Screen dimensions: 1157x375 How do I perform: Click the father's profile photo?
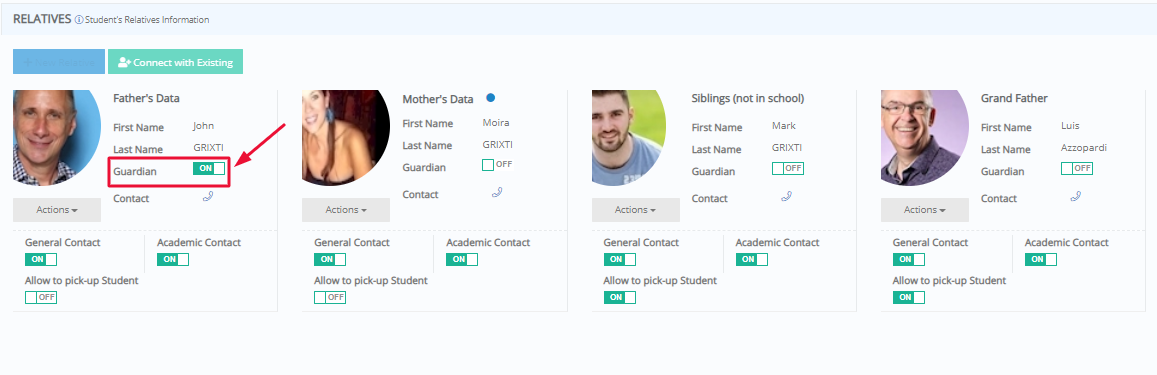tap(57, 137)
